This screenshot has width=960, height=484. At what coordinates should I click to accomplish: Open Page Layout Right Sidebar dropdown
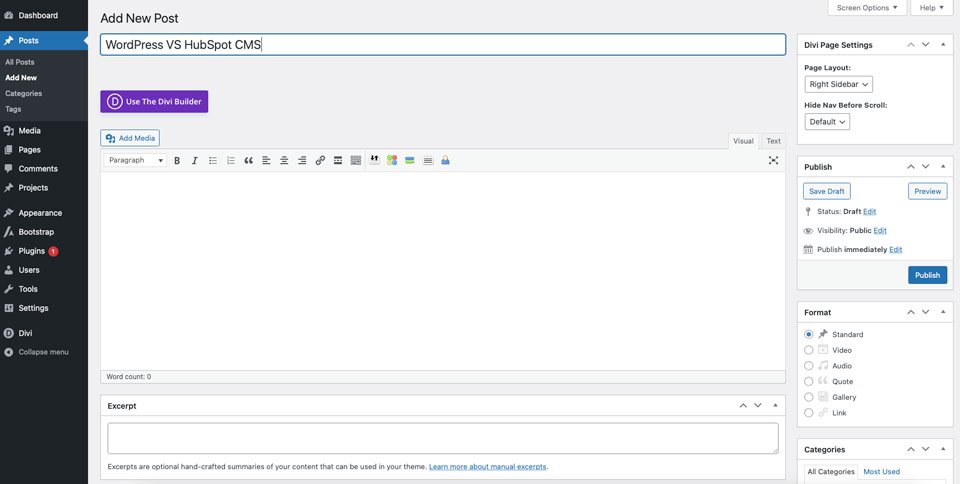(838, 84)
